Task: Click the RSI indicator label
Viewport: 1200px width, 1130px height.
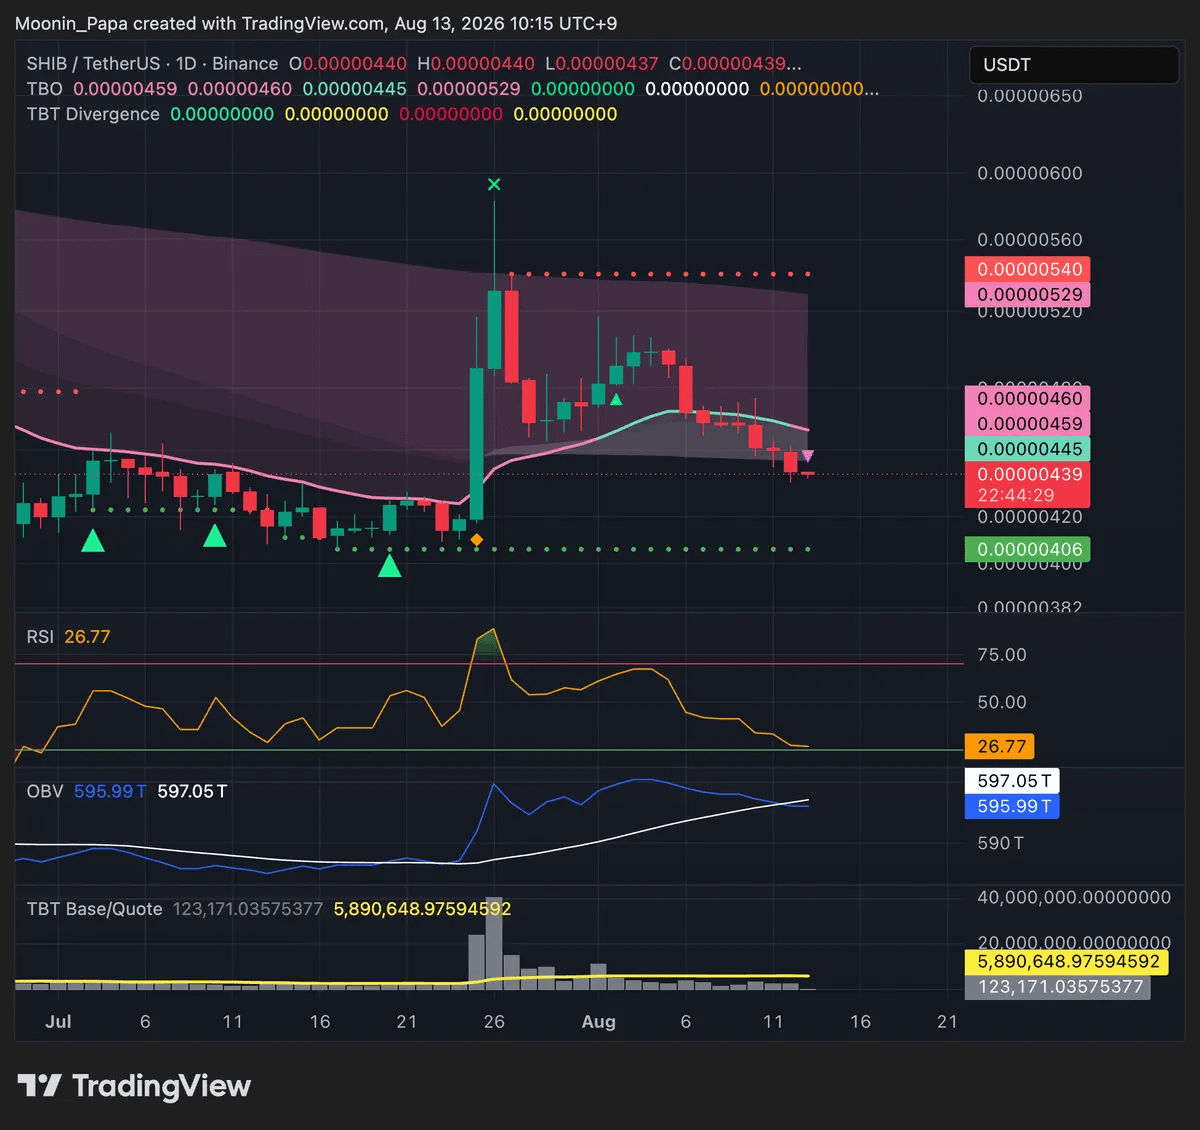Action: tap(40, 637)
